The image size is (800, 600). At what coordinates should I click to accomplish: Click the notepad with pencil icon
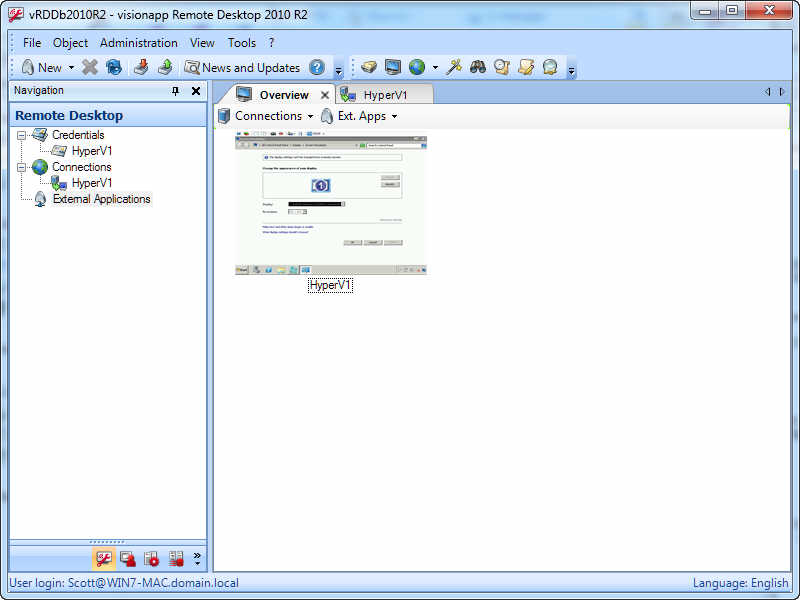[526, 67]
